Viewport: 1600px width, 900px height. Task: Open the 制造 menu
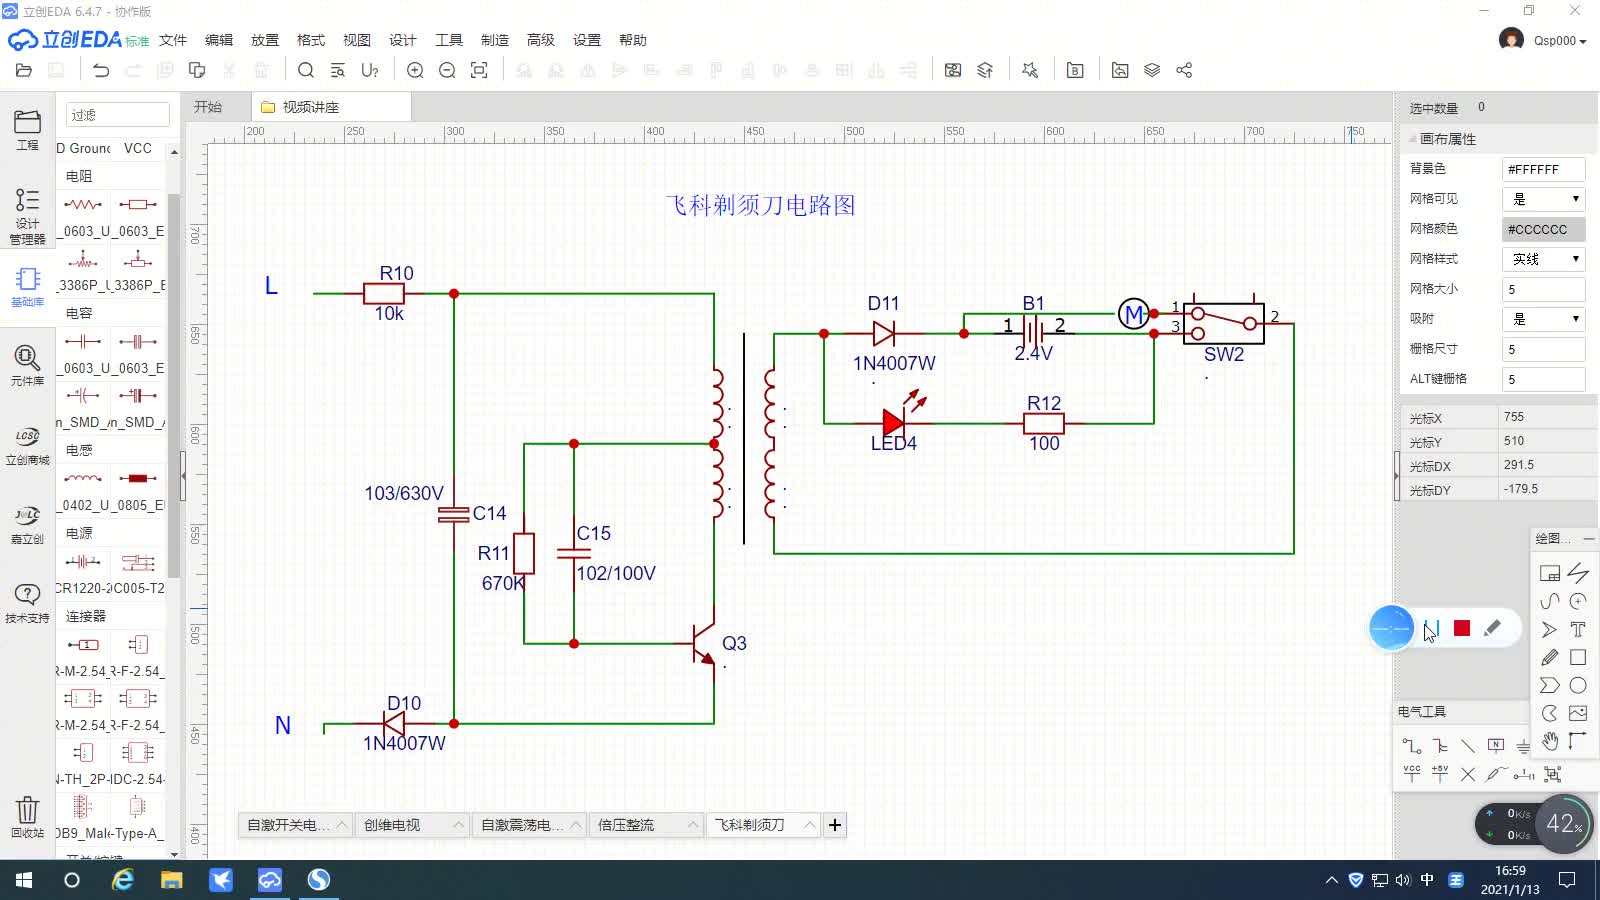tap(495, 40)
